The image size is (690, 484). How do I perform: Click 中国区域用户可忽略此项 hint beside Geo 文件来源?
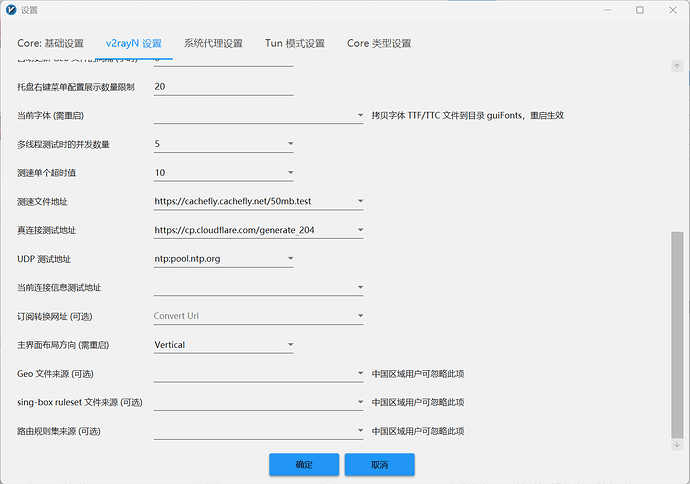click(418, 374)
